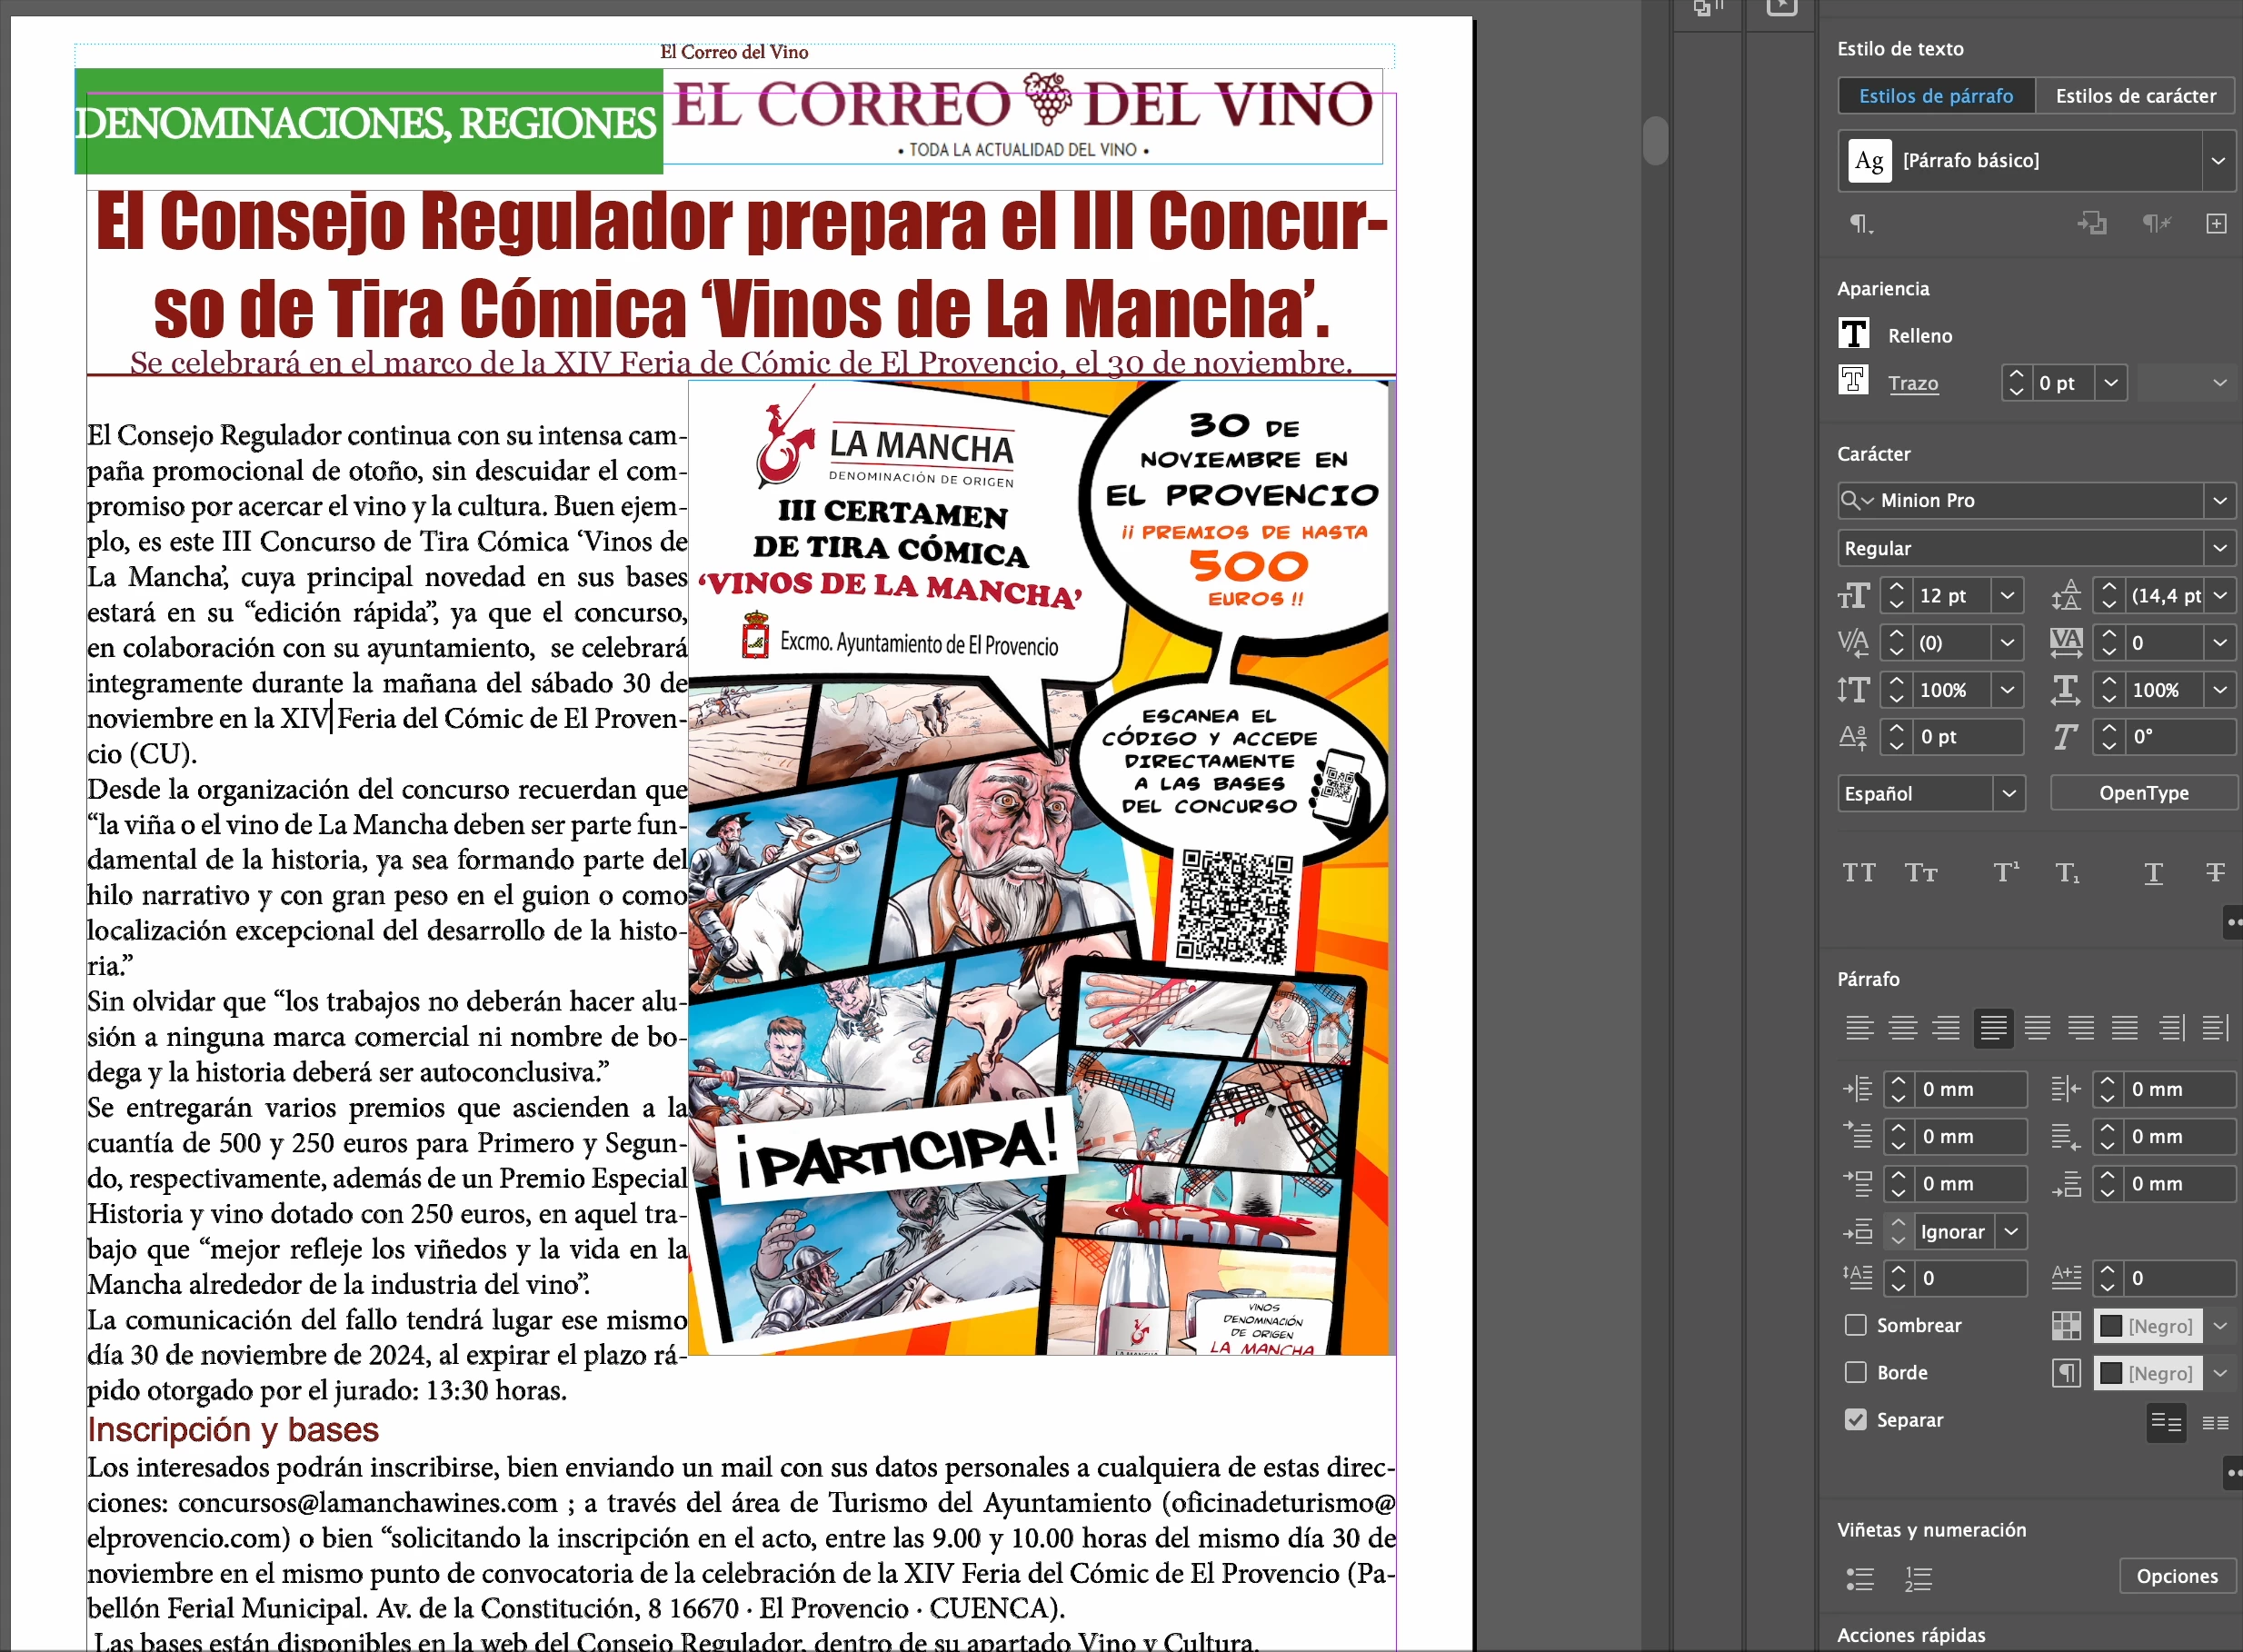Expand the Regular font style dropdown
The width and height of the screenshot is (2243, 1652).
pos(2219,548)
